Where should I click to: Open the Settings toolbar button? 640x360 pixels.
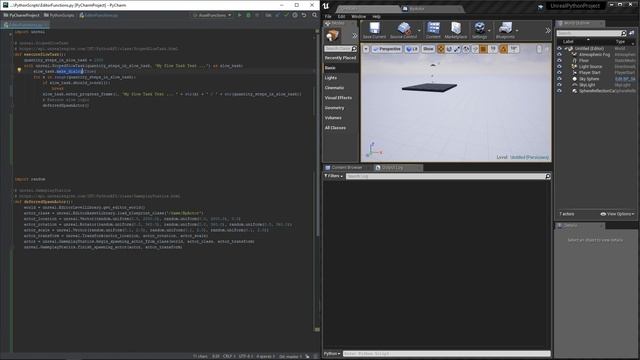[480, 31]
